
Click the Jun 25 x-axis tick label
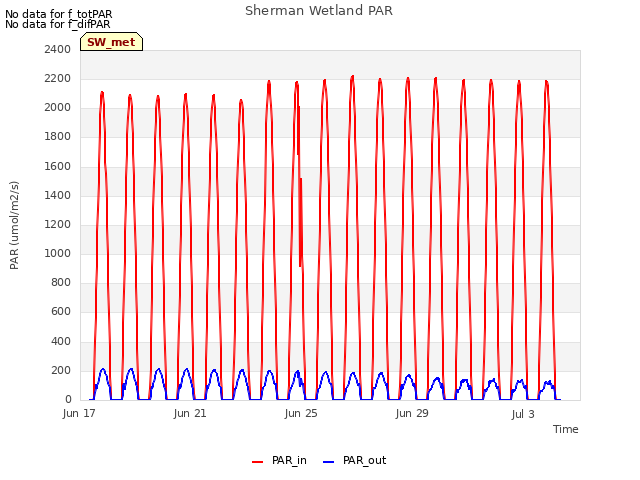(x=301, y=414)
